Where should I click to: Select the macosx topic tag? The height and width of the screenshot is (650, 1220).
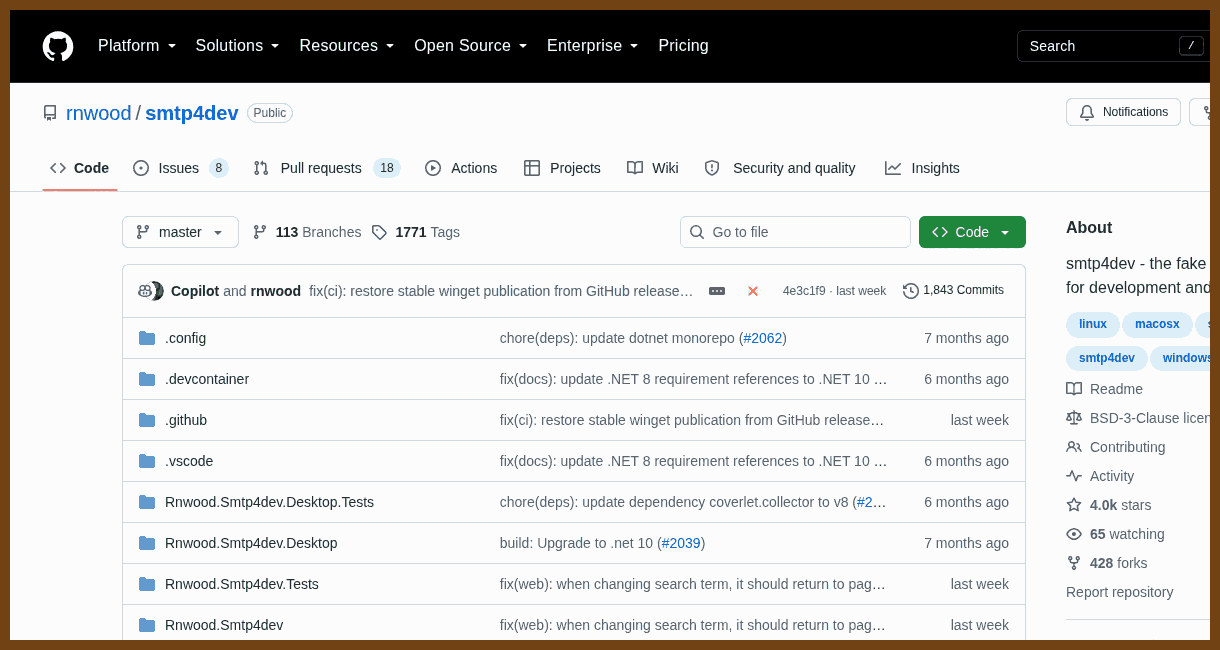pyautogui.click(x=1157, y=324)
